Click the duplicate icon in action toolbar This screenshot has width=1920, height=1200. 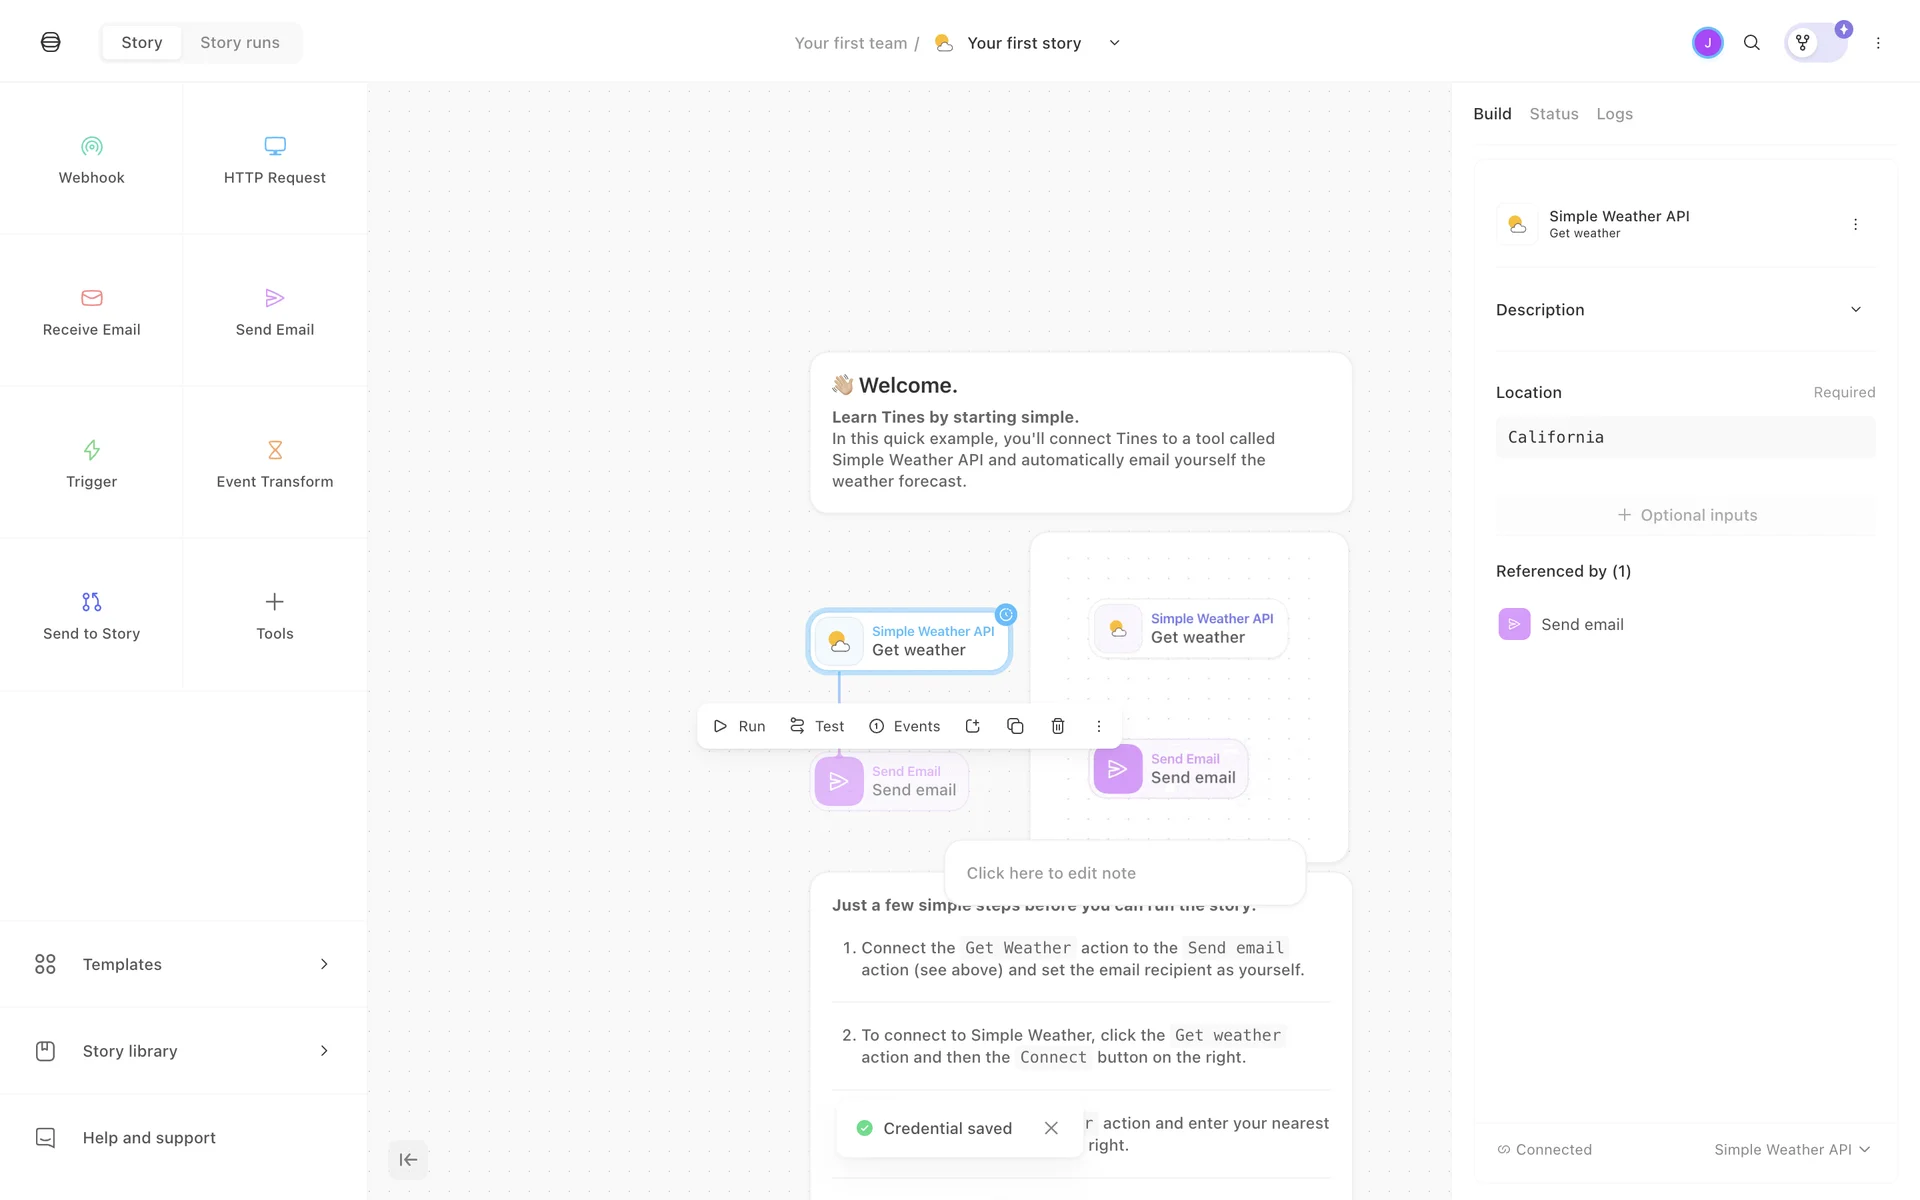click(1015, 726)
